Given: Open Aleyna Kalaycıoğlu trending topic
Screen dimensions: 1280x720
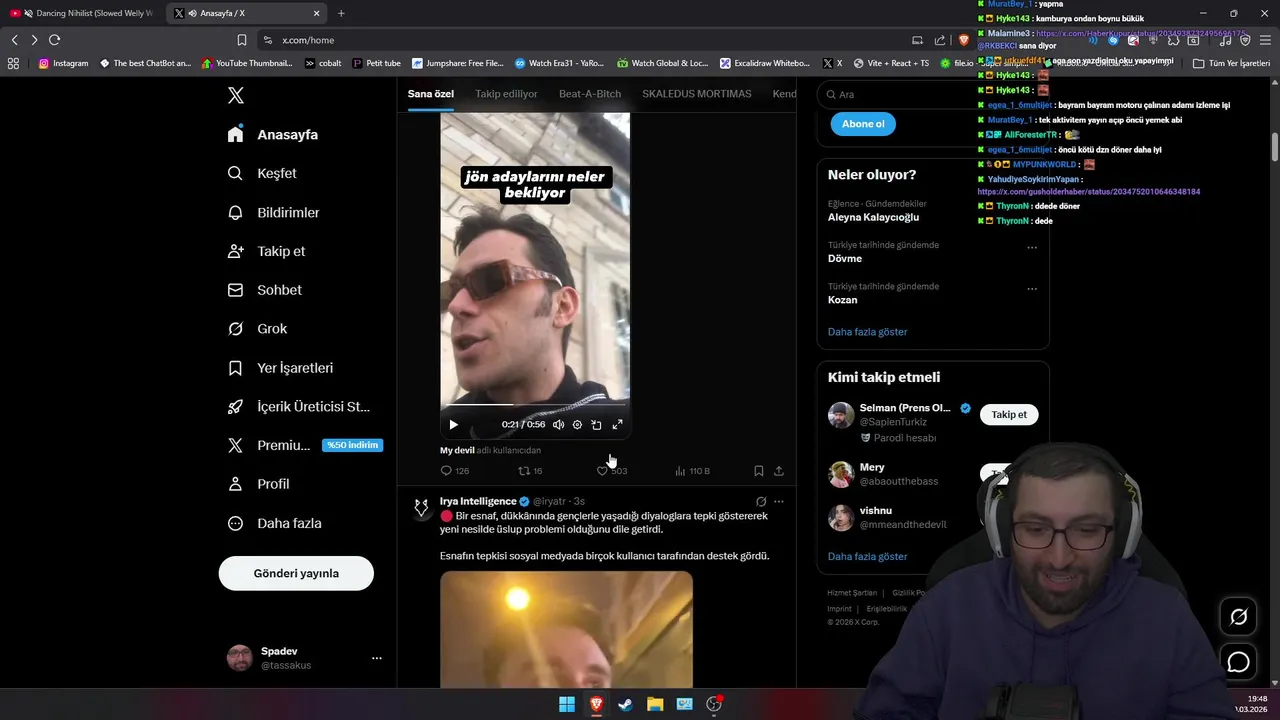Looking at the screenshot, I should point(873,217).
